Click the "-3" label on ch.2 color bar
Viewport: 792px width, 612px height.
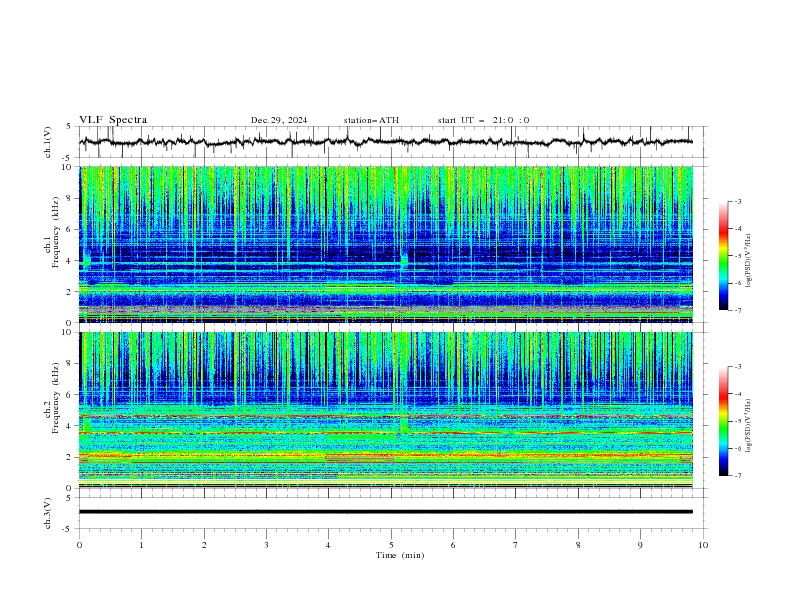point(737,367)
